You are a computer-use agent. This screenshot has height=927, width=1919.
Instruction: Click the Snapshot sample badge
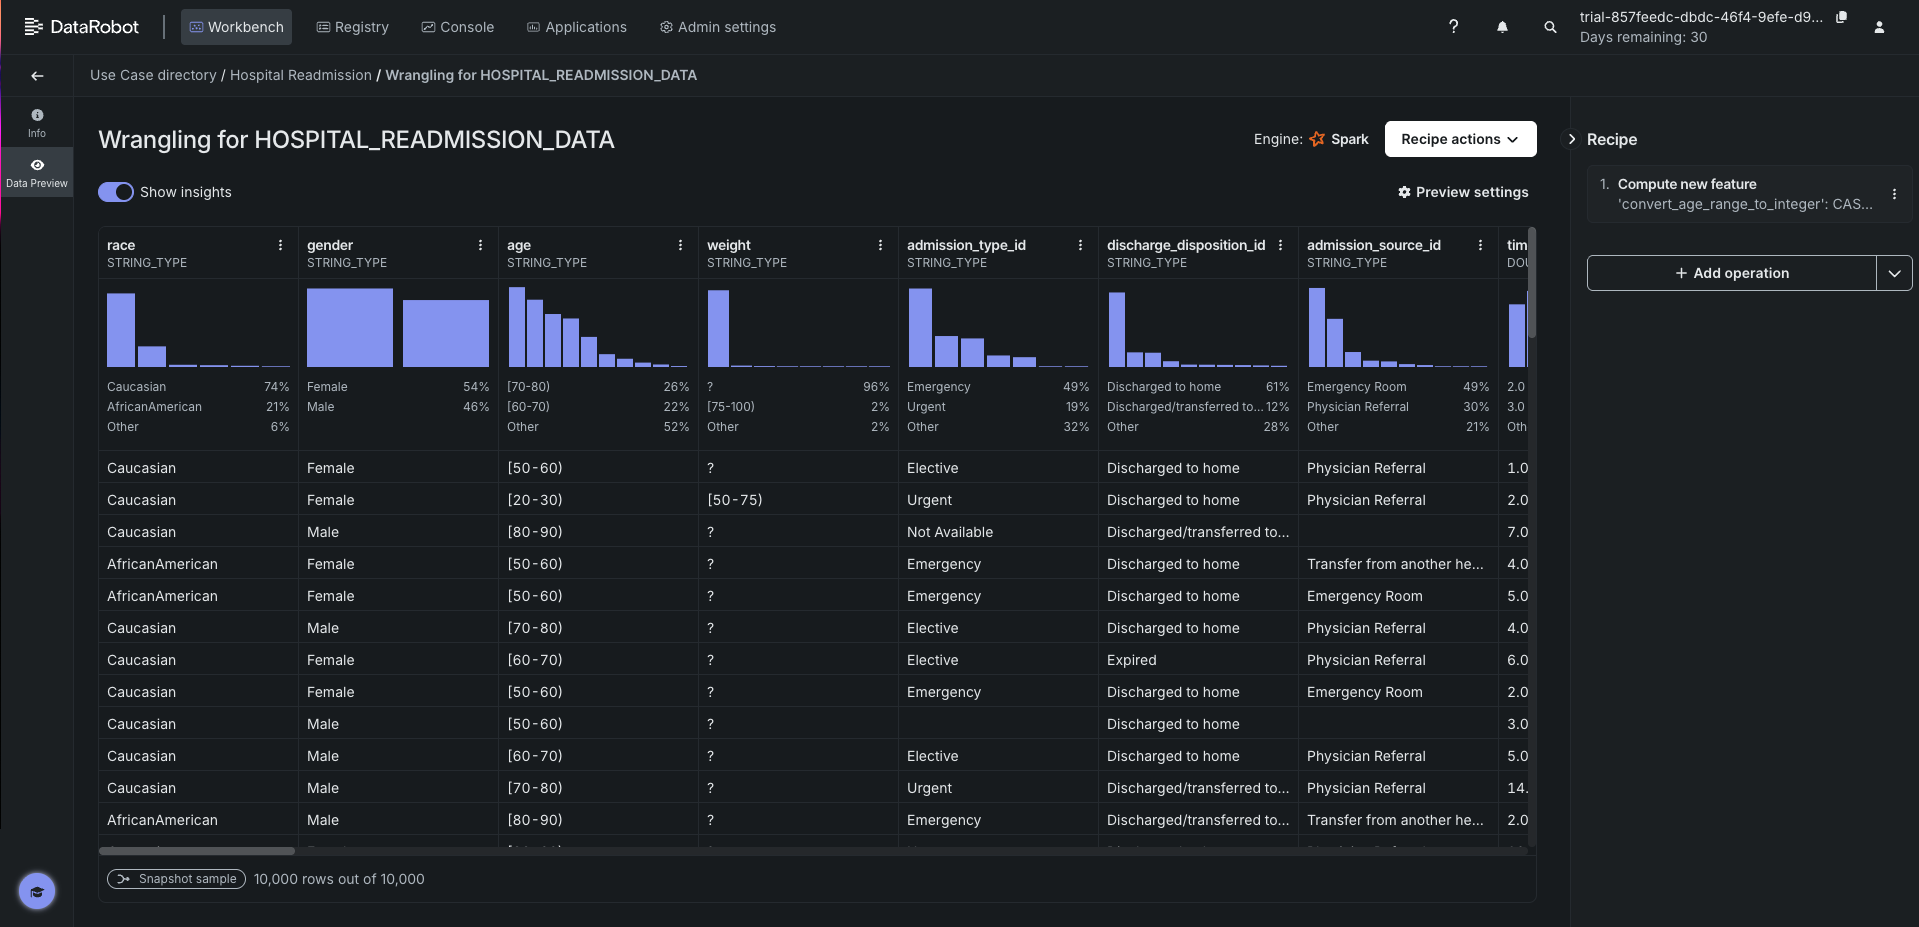[x=176, y=879]
